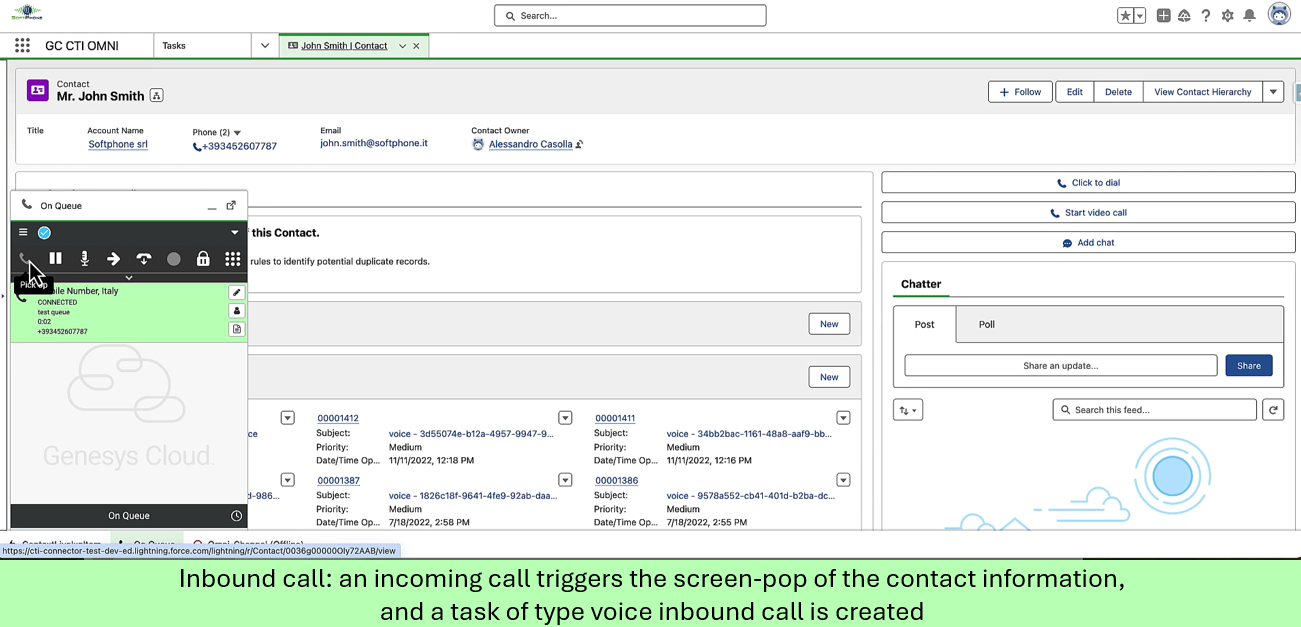
Task: Click the Share an update field
Action: coord(1060,366)
